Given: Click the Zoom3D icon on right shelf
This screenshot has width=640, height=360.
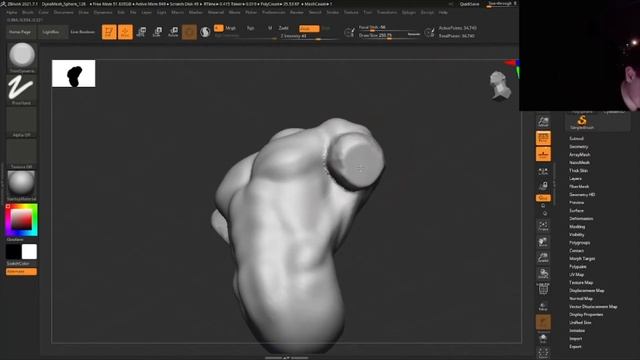Looking at the screenshot, I should 543,258.
